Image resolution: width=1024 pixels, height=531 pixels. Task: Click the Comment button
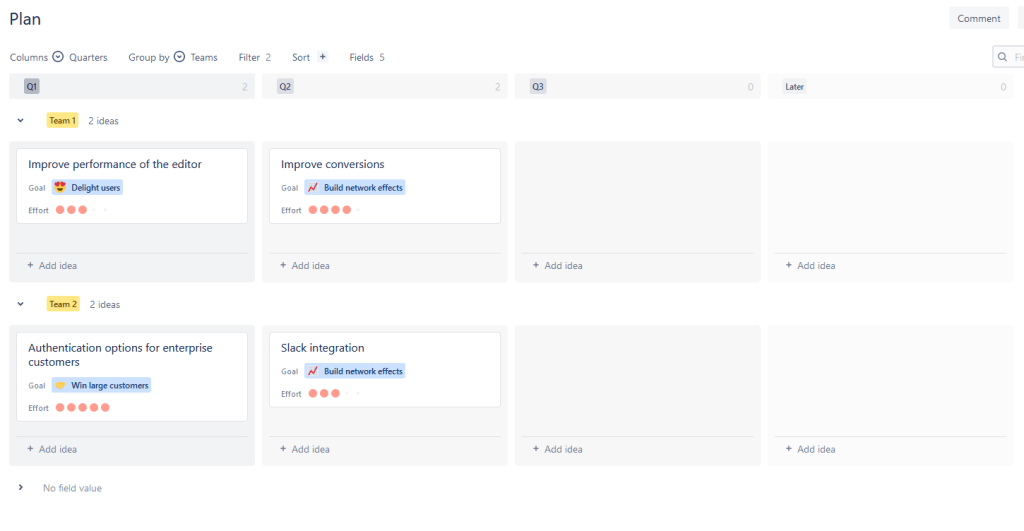point(978,18)
